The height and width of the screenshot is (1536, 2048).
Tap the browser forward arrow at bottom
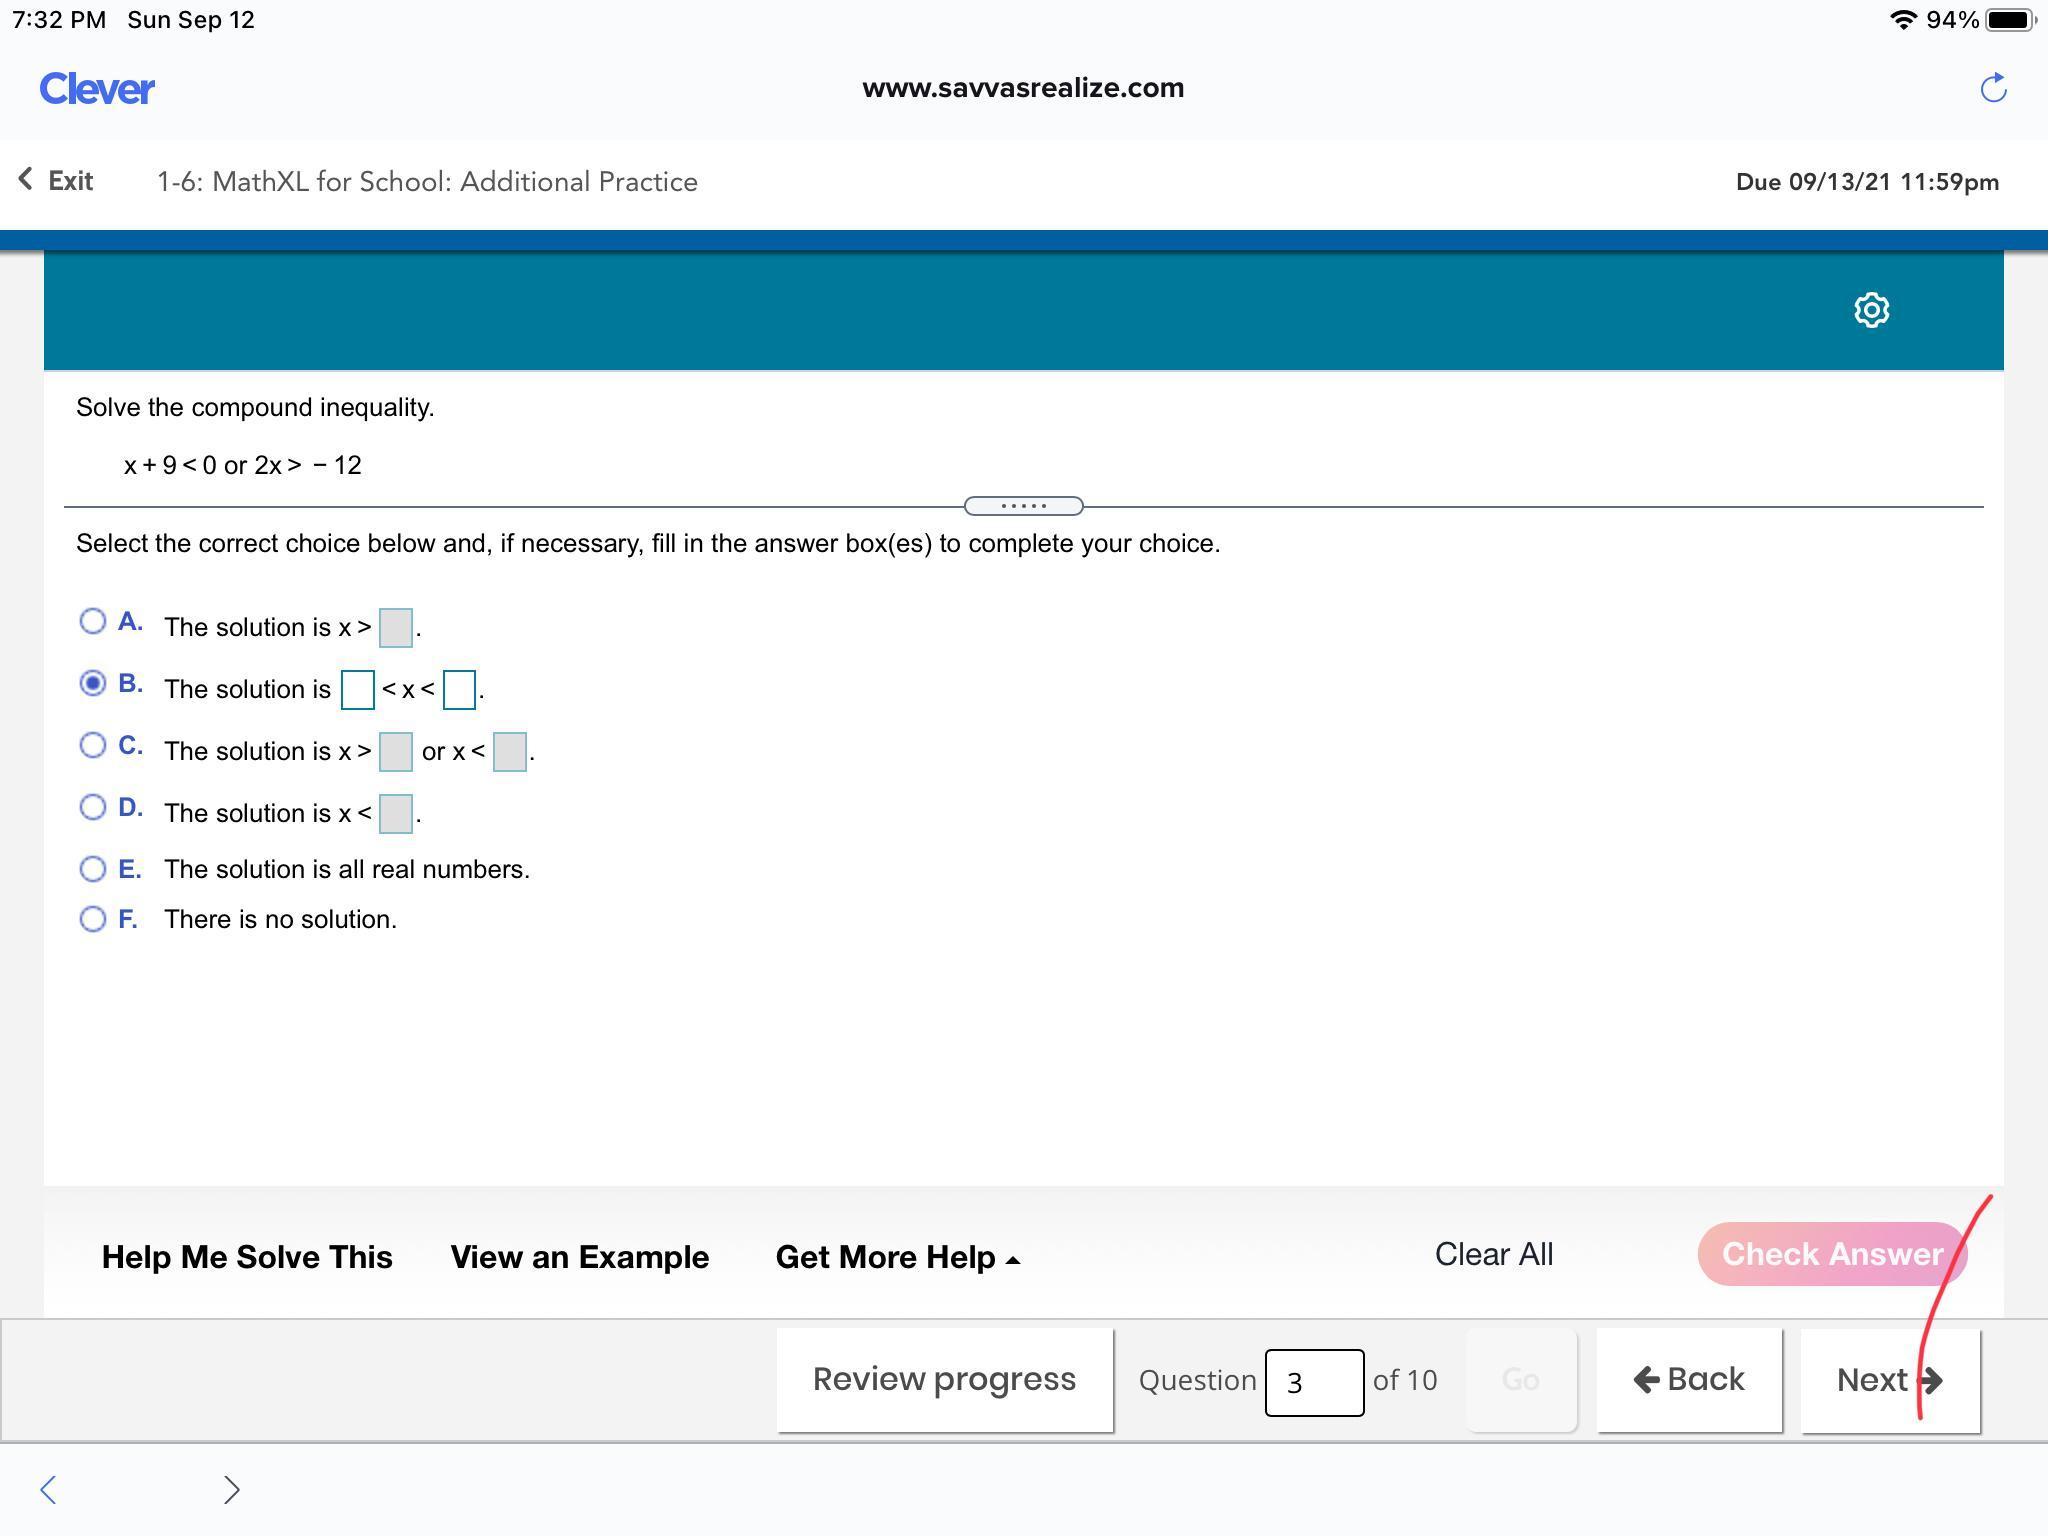[231, 1489]
